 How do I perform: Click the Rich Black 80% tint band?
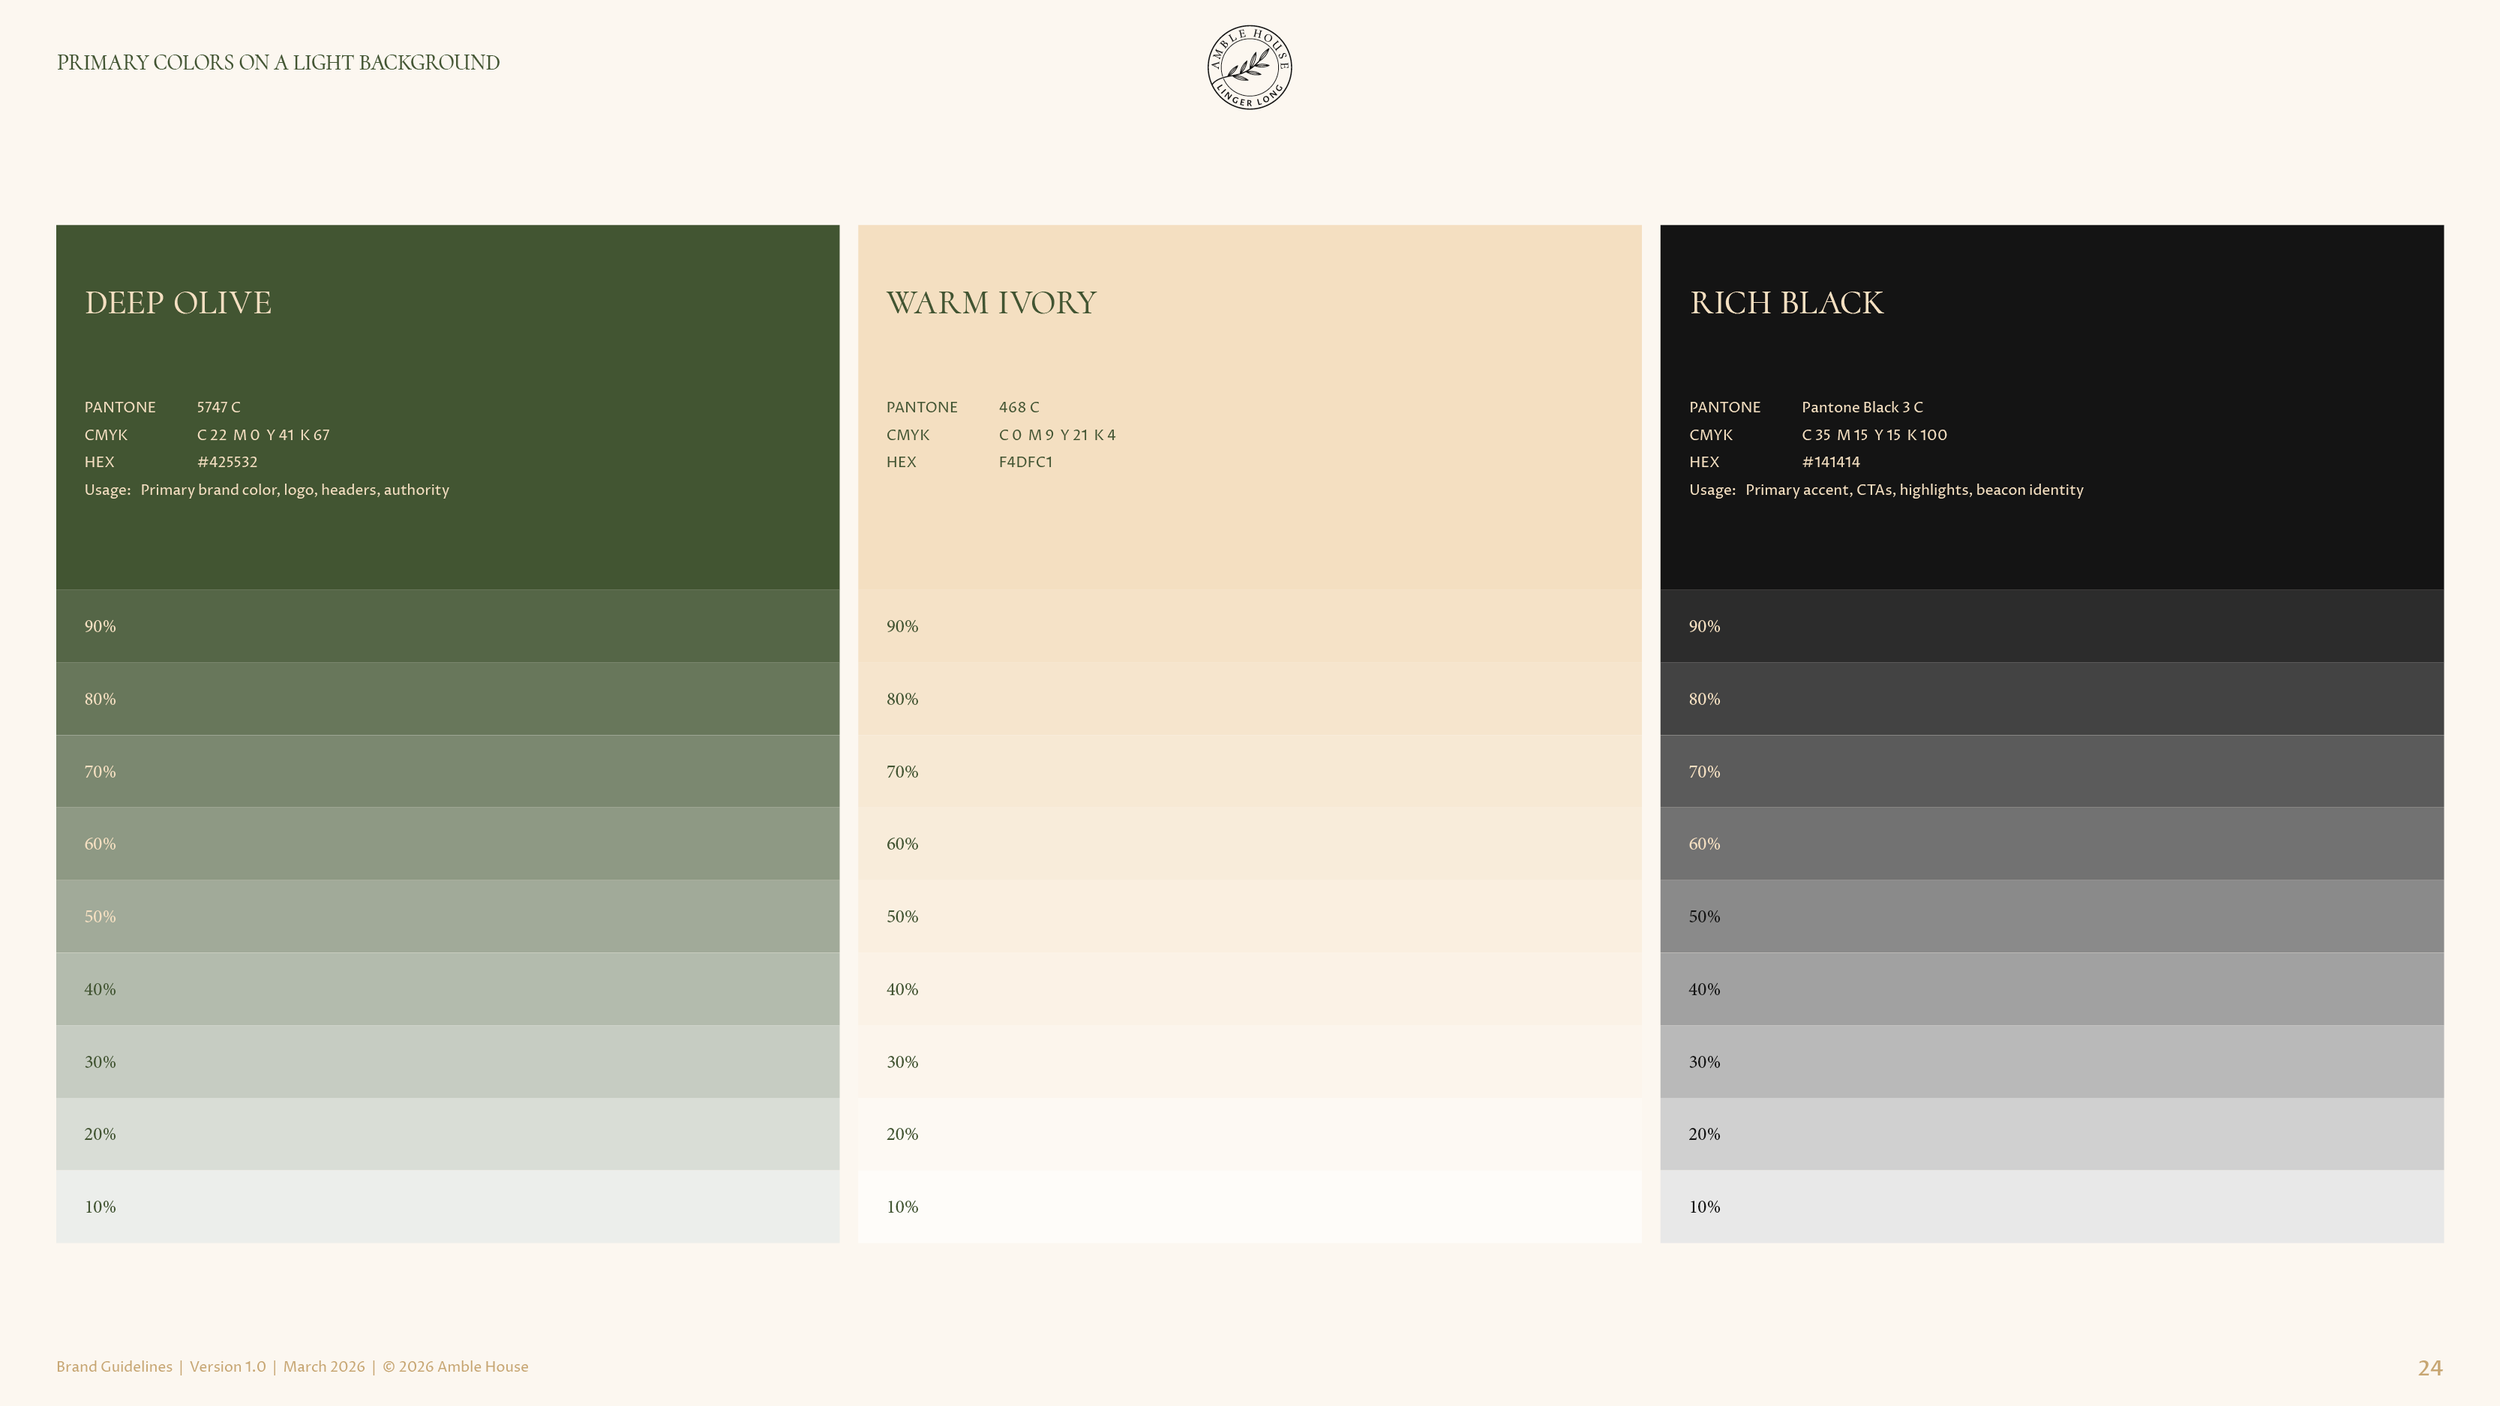[x=2052, y=699]
